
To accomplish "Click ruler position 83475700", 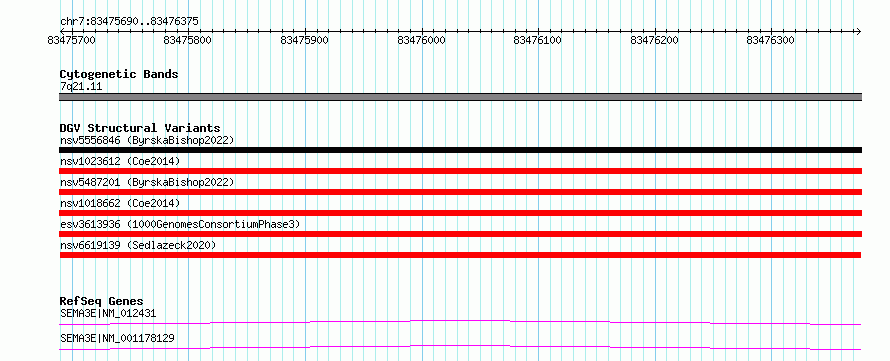I will [x=72, y=40].
